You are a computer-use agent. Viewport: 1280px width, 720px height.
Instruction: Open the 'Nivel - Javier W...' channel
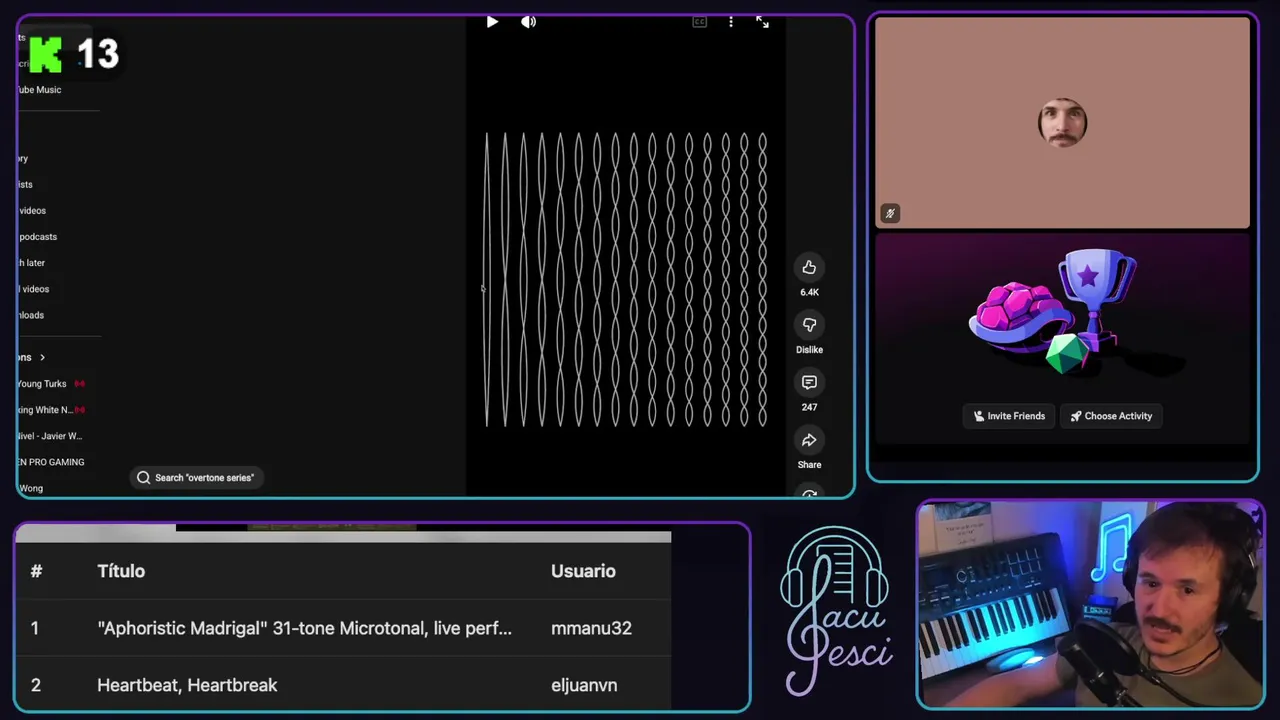pos(49,436)
